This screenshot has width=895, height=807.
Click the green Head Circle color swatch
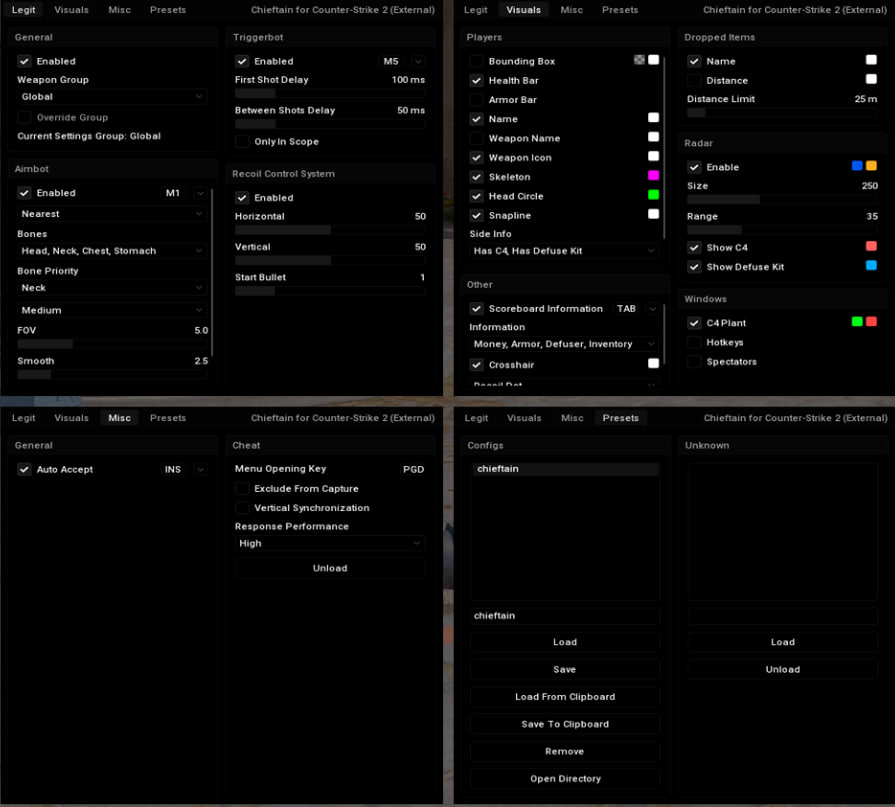[x=653, y=195]
